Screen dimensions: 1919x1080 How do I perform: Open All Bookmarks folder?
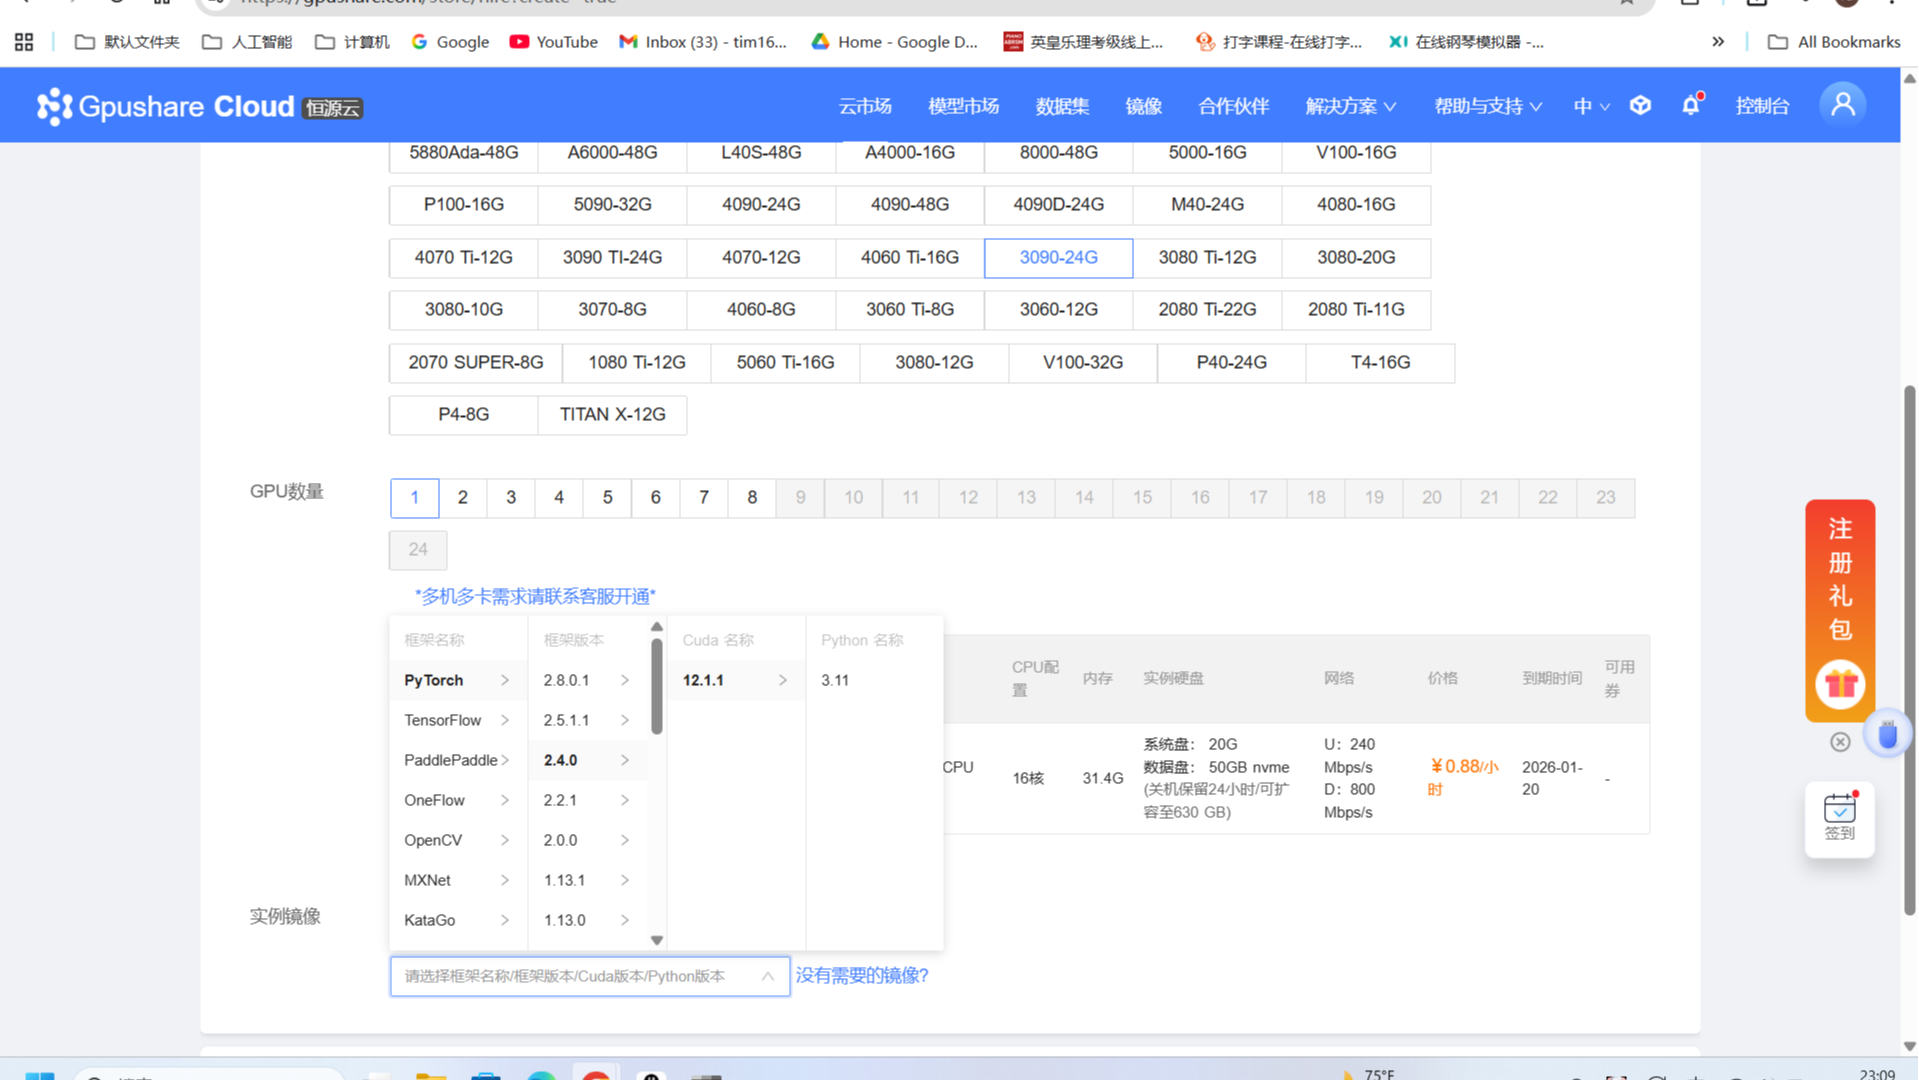(x=1834, y=42)
